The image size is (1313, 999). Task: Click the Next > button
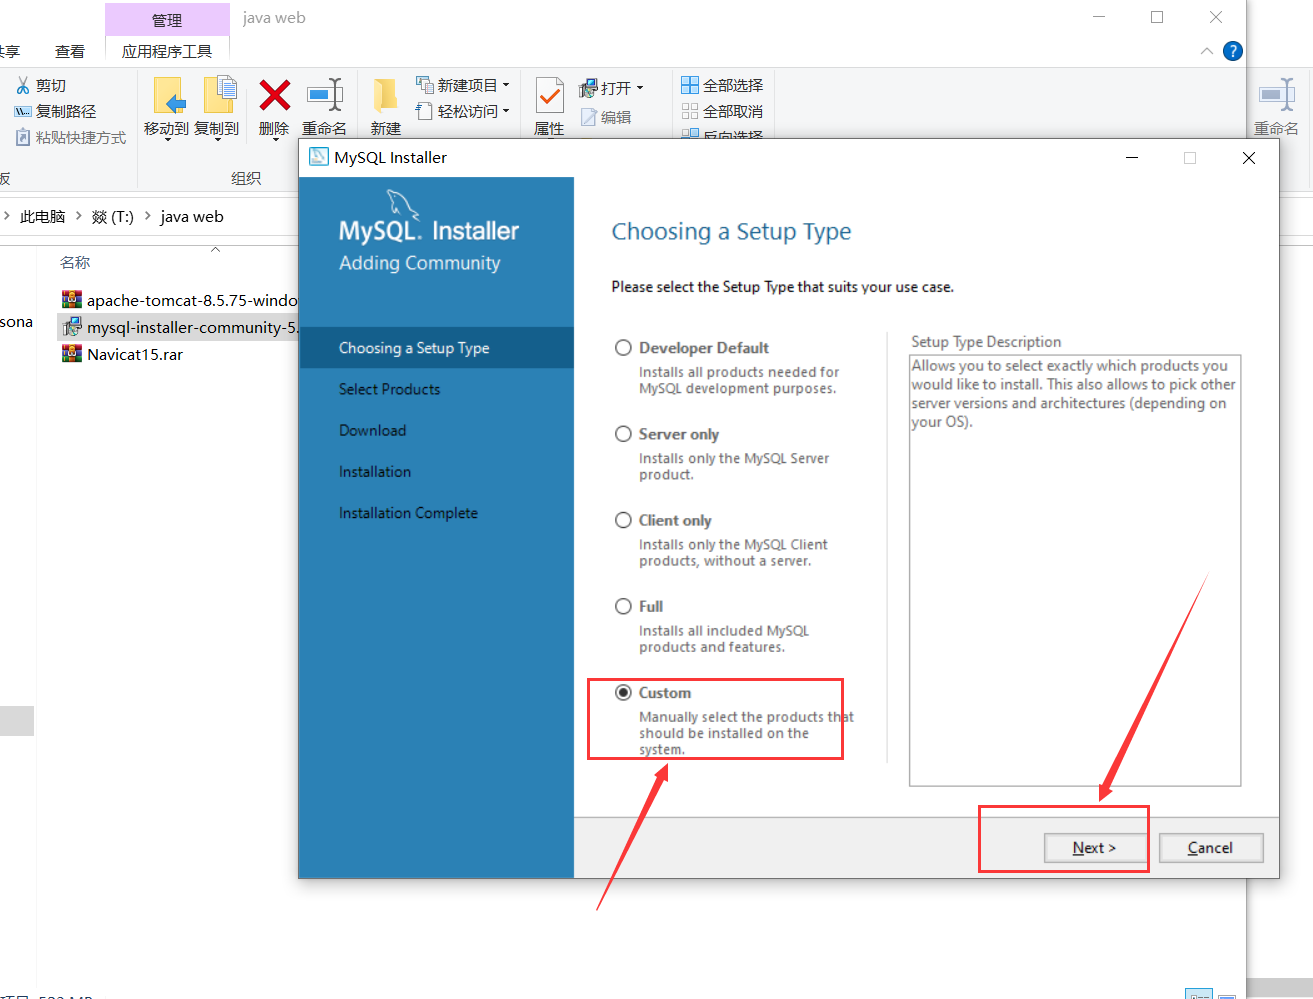click(1094, 847)
